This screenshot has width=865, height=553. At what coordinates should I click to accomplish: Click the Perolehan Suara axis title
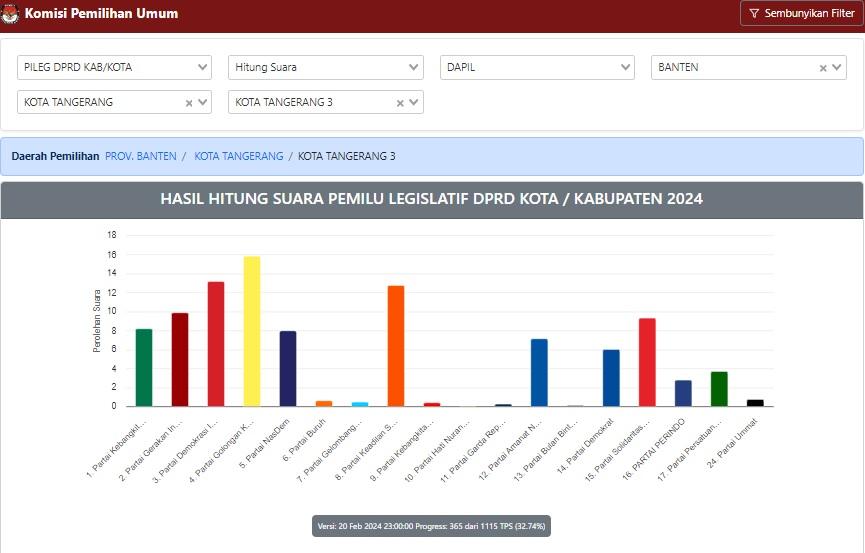[97, 321]
